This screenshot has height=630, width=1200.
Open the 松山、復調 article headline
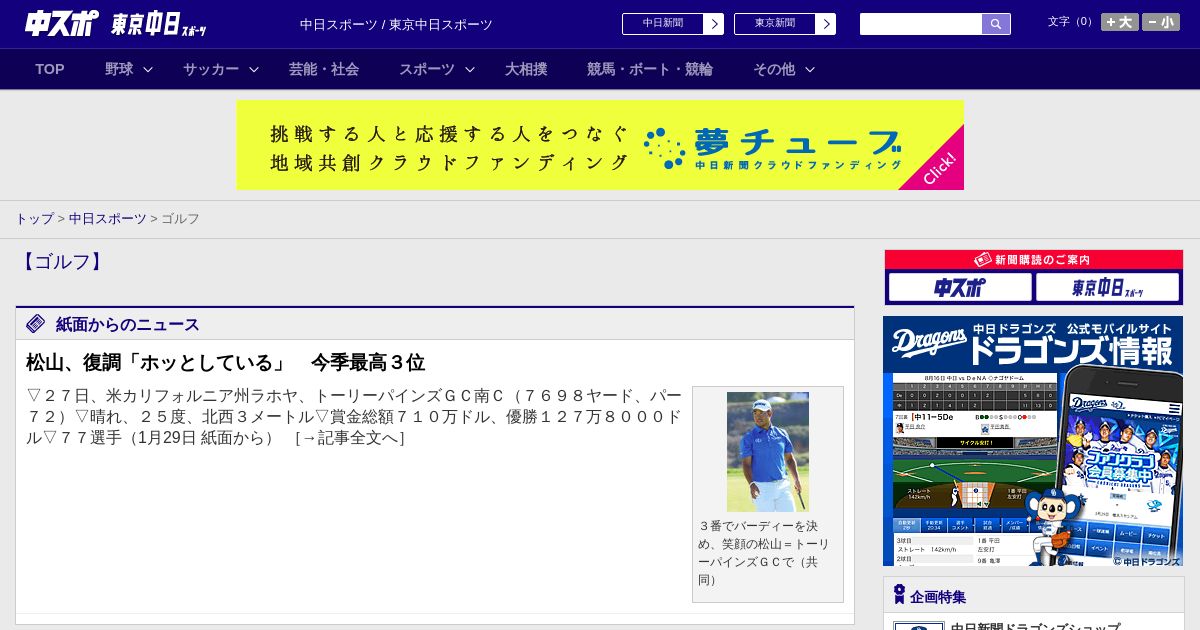click(225, 362)
